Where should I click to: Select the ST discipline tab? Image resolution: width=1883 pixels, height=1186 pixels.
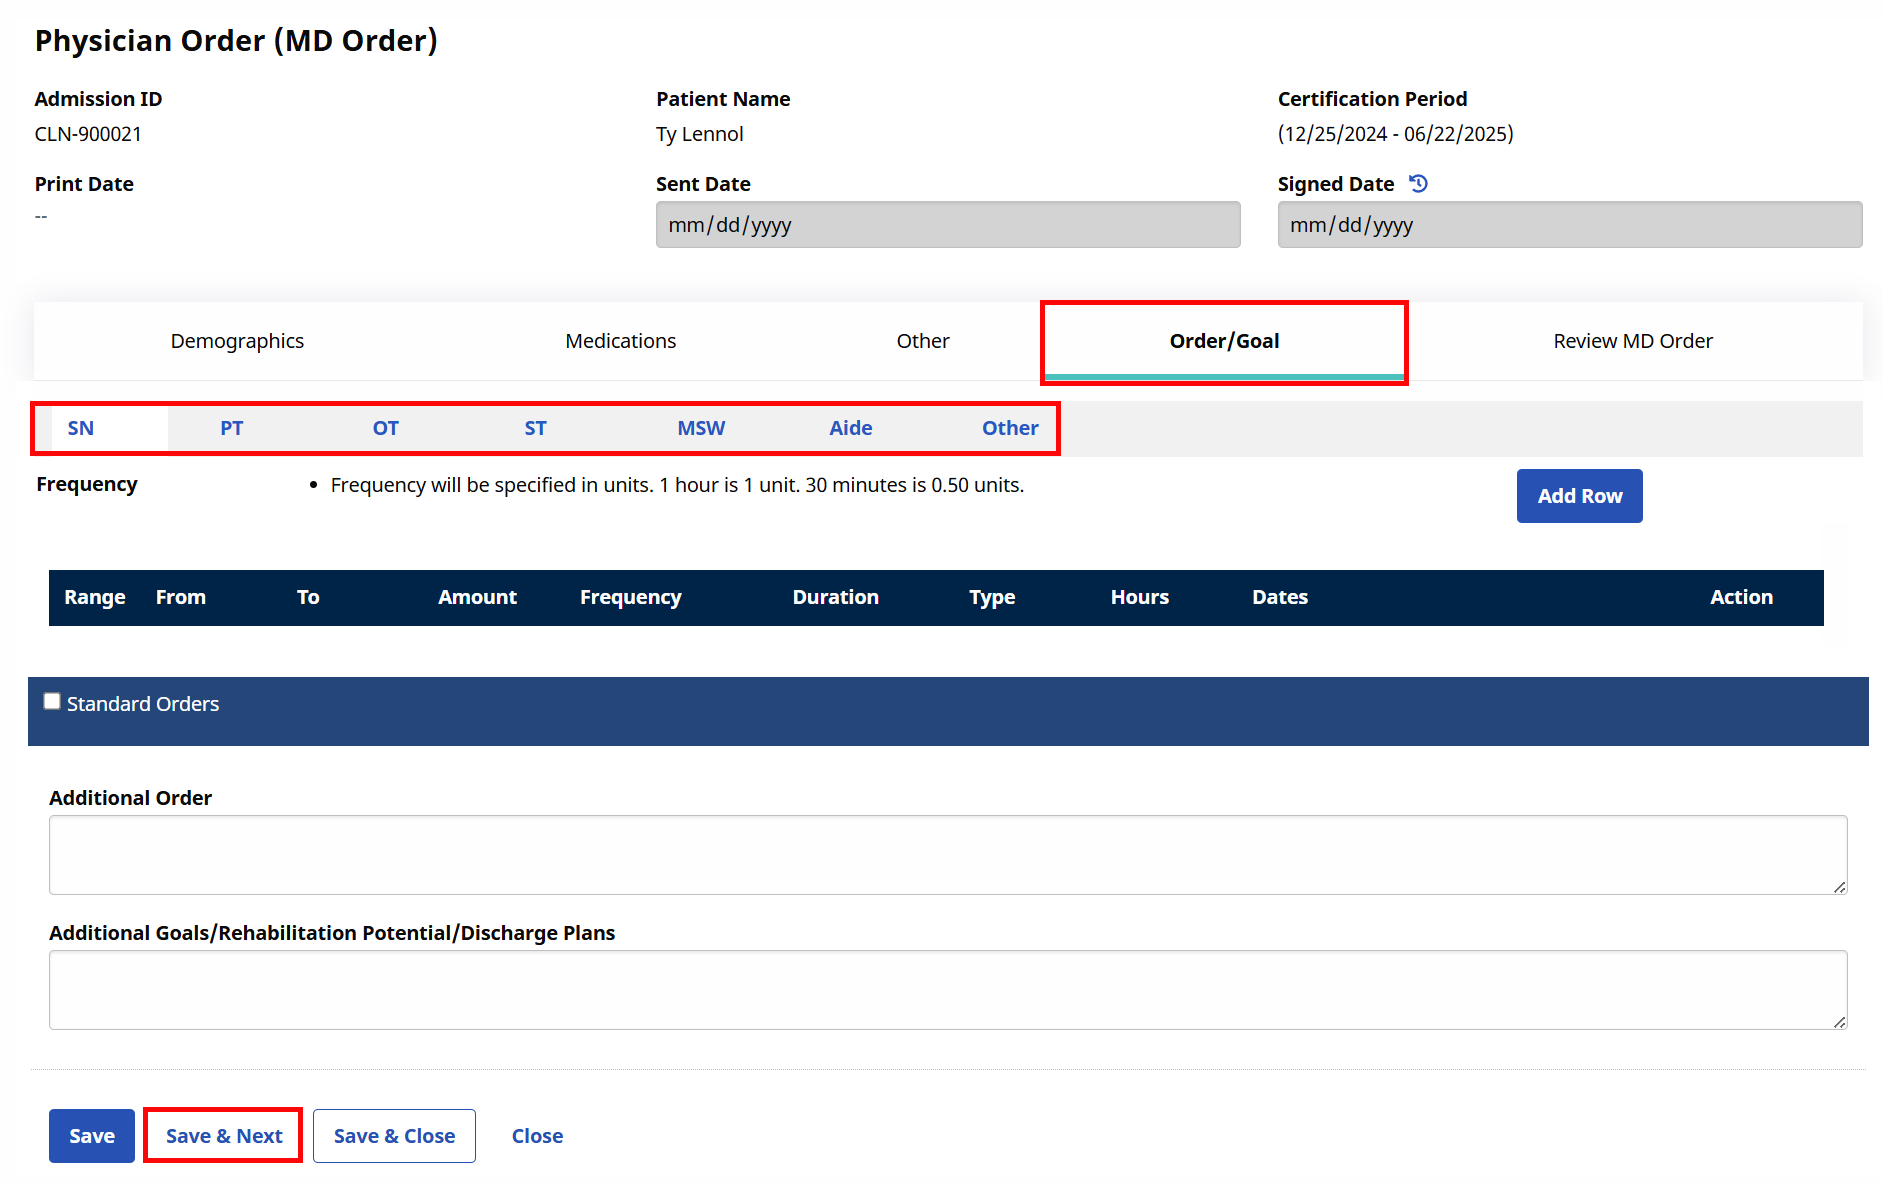pos(535,428)
